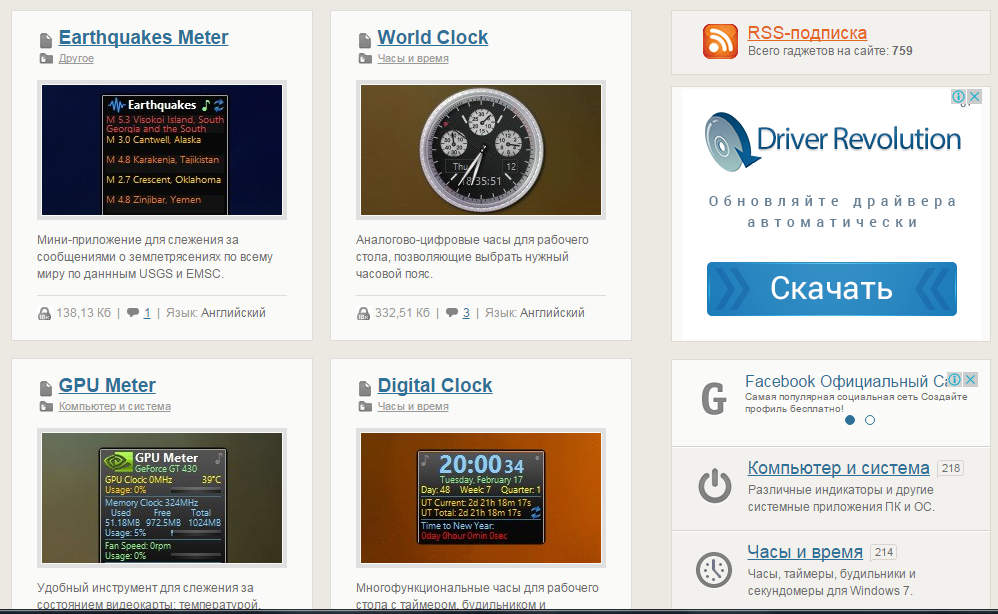Click the orange RSS feed icon
998x614 pixels.
pos(720,41)
